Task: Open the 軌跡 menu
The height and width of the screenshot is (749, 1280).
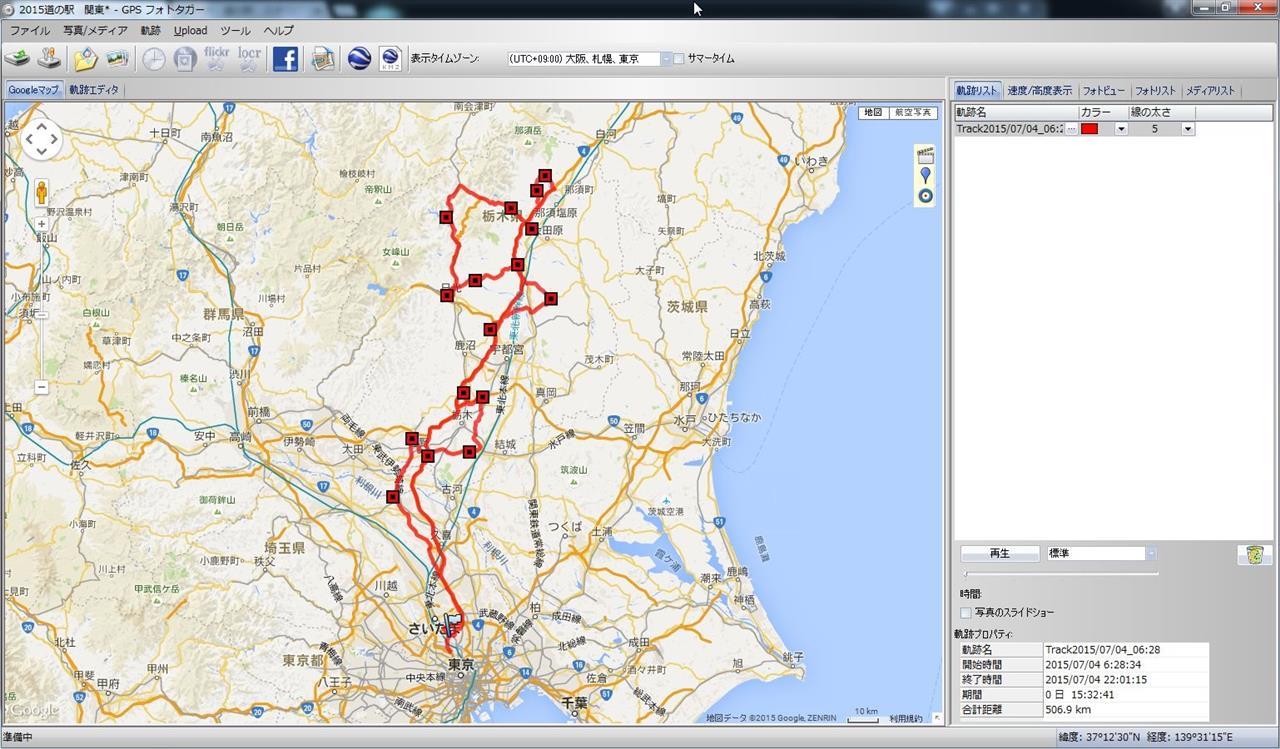Action: pyautogui.click(x=151, y=31)
